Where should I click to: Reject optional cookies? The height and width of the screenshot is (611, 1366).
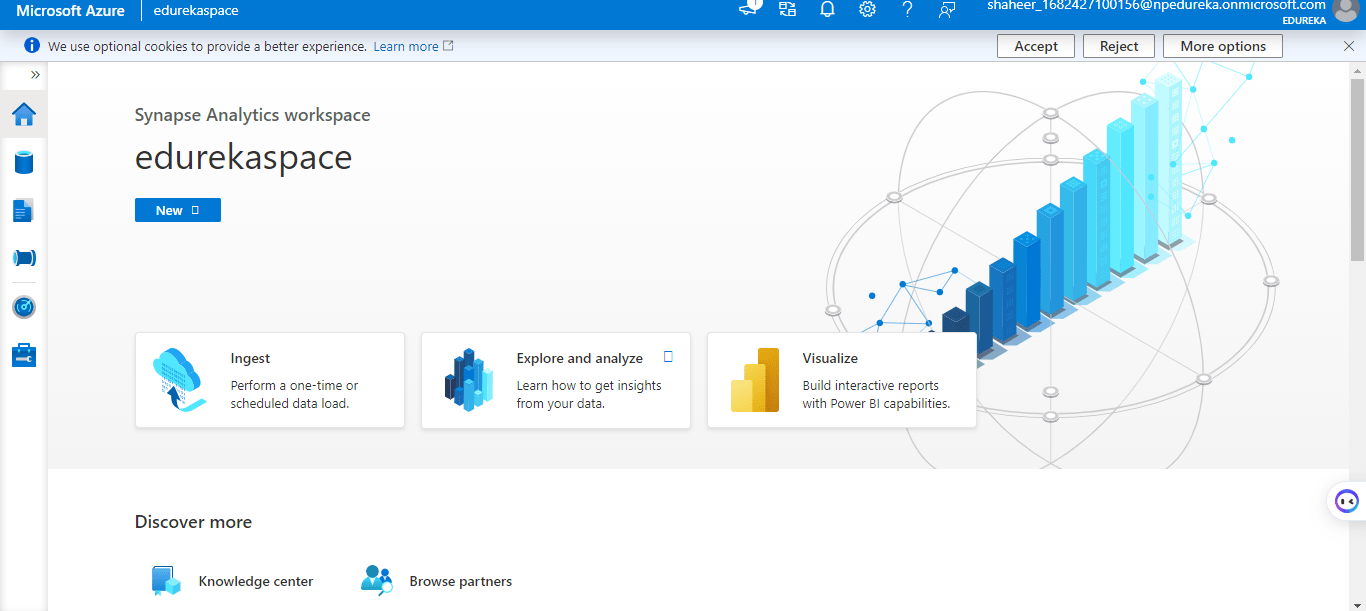1118,45
